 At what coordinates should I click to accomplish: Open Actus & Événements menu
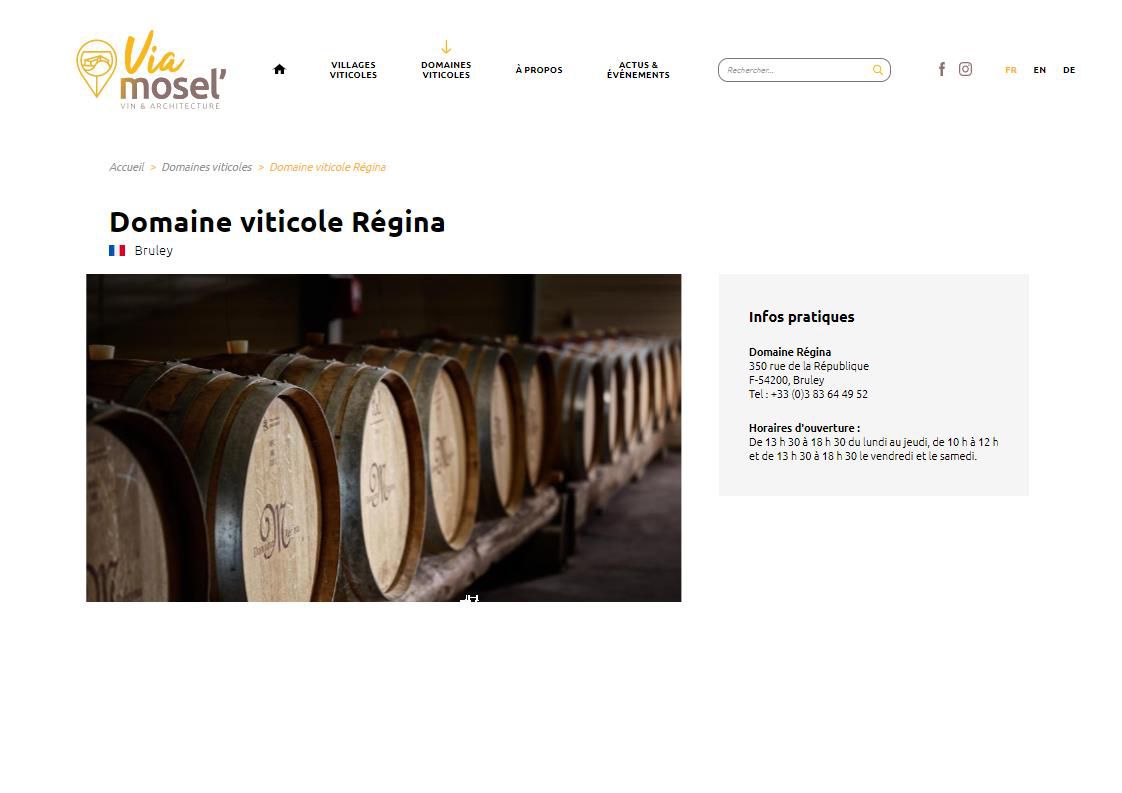pos(638,69)
